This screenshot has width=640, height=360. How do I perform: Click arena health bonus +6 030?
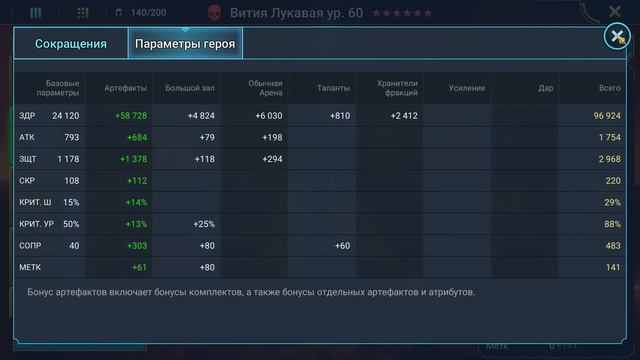(269, 116)
